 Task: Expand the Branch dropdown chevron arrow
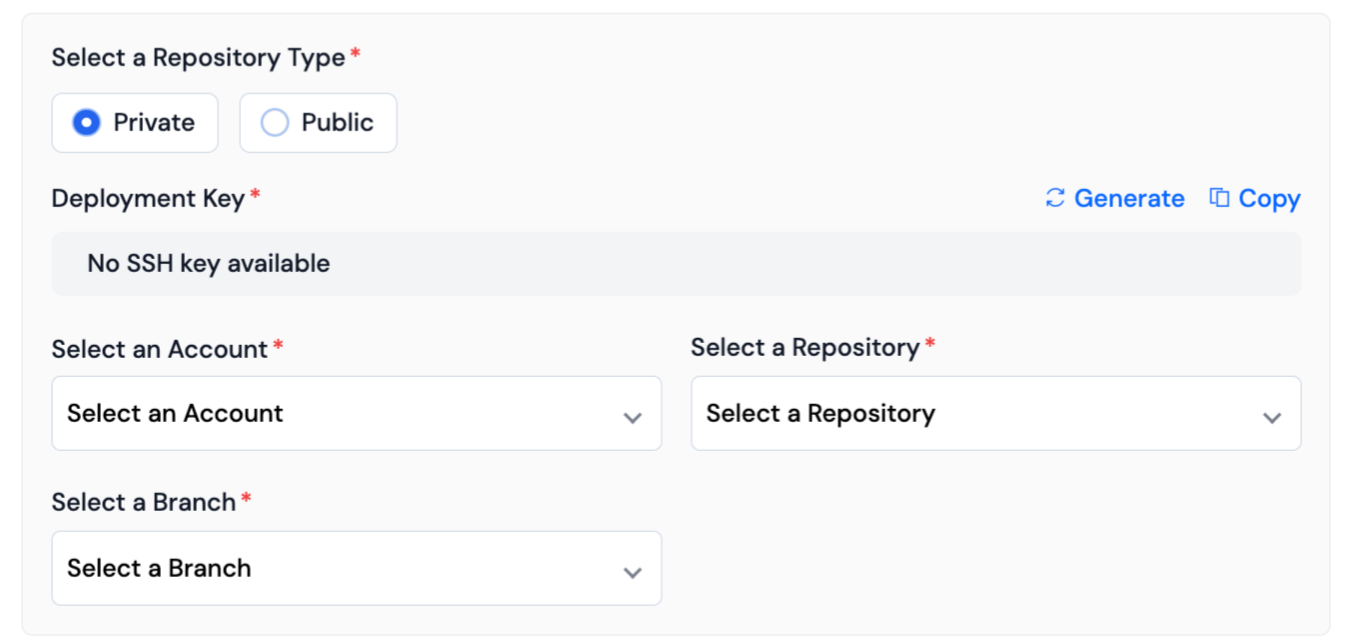tap(632, 572)
